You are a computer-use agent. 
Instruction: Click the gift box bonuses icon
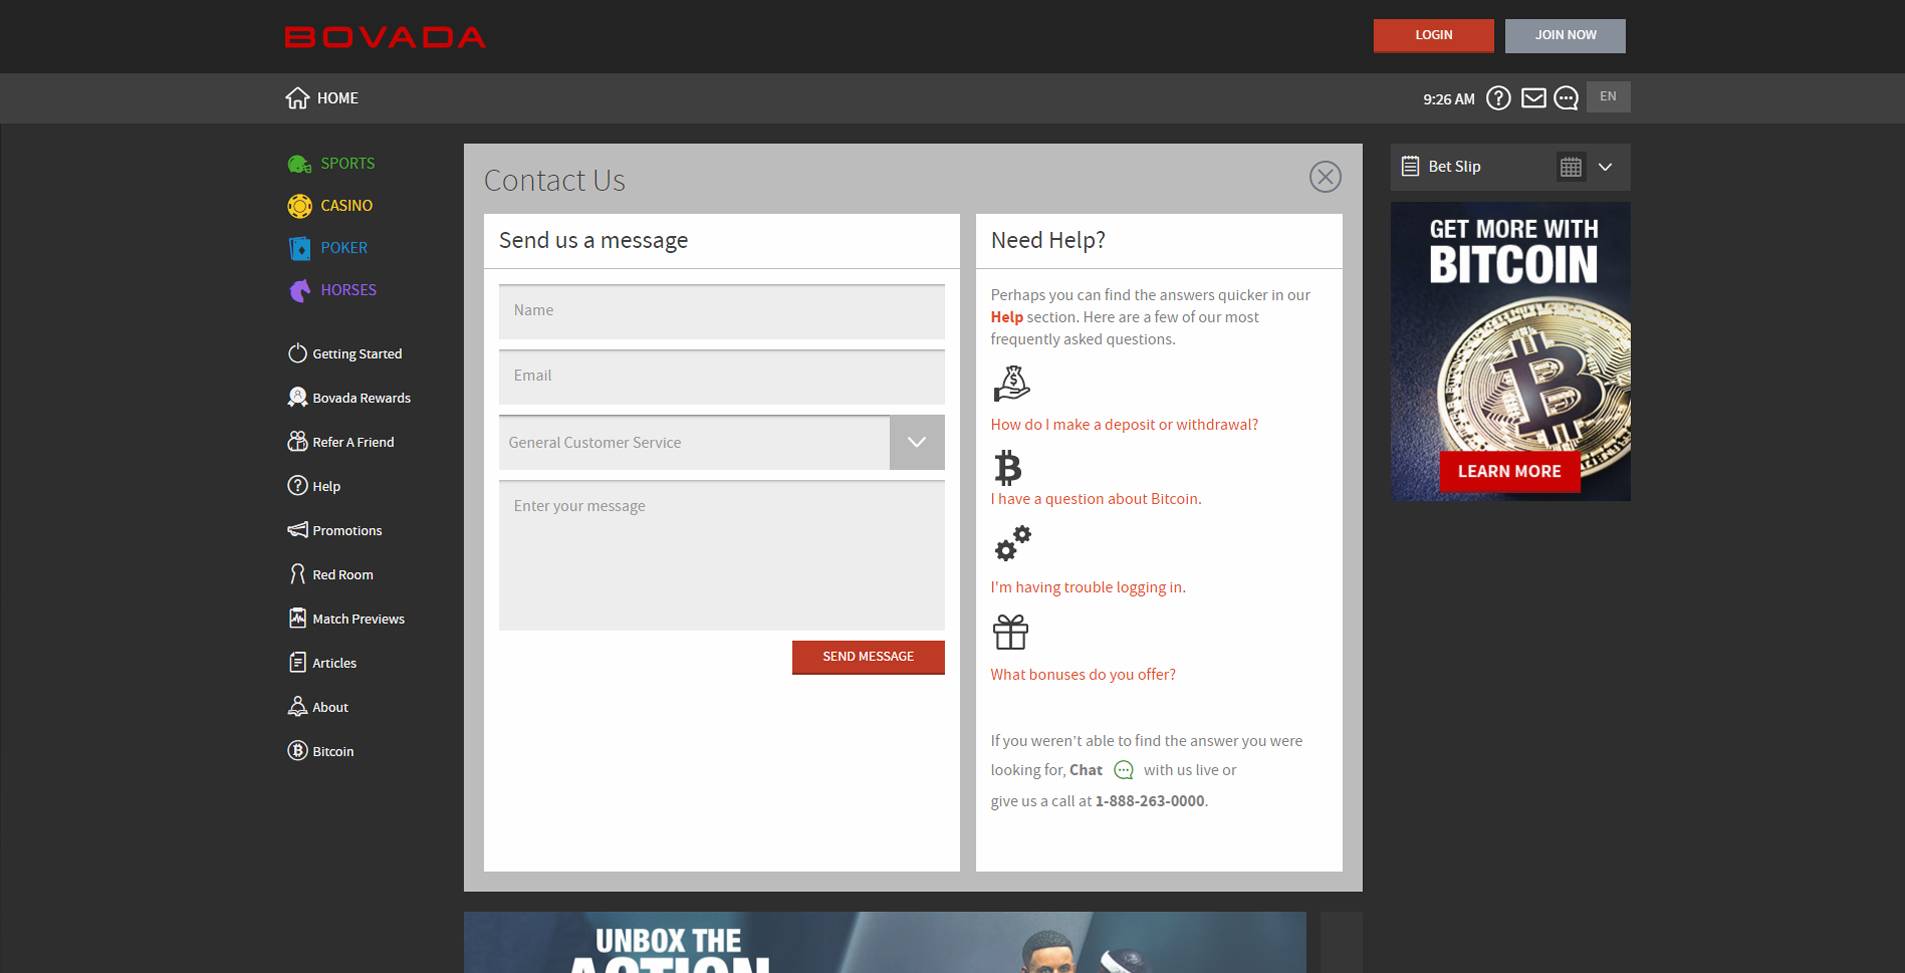(1010, 632)
